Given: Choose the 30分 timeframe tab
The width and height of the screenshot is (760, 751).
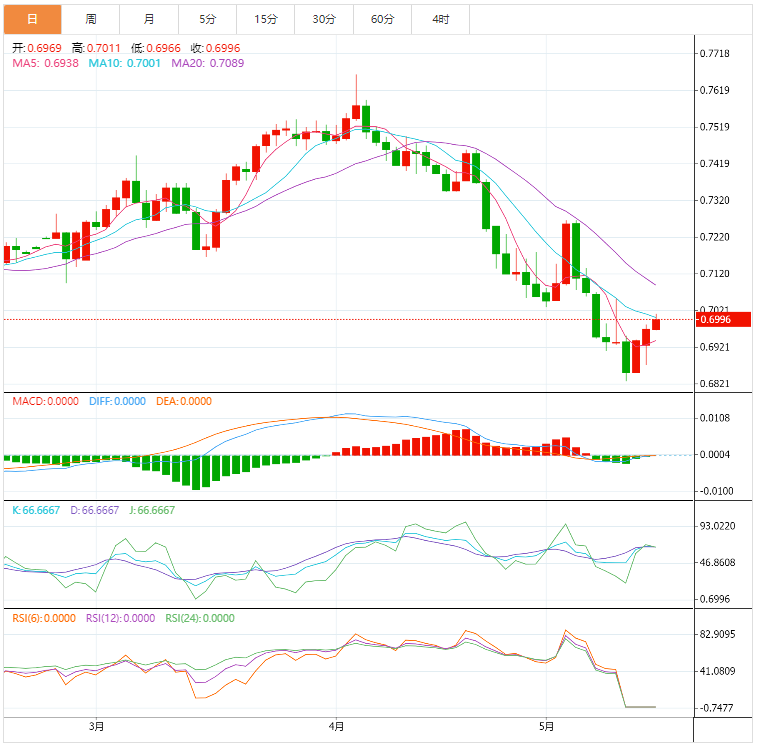Looking at the screenshot, I should pos(324,19).
